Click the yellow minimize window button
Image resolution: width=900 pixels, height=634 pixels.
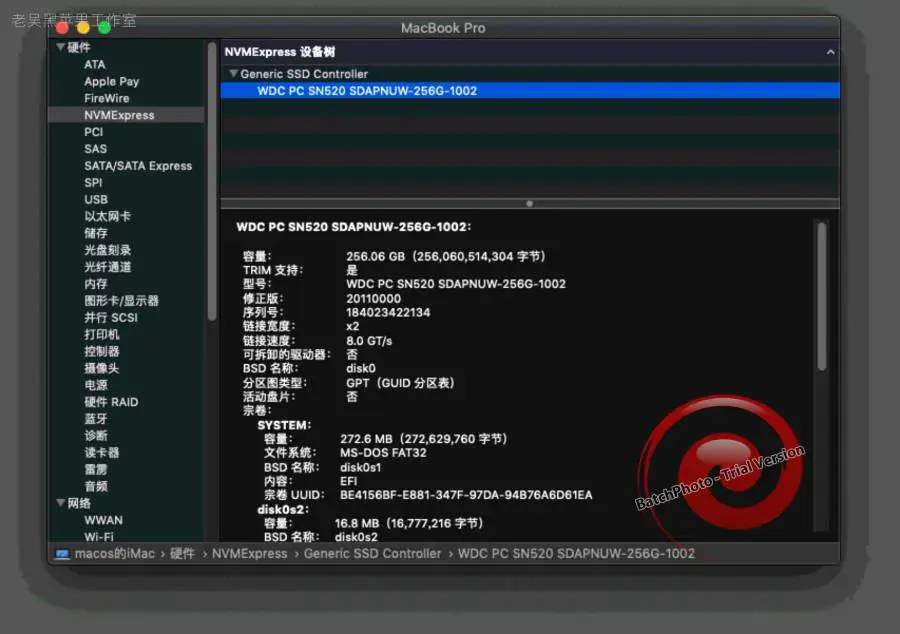(83, 28)
